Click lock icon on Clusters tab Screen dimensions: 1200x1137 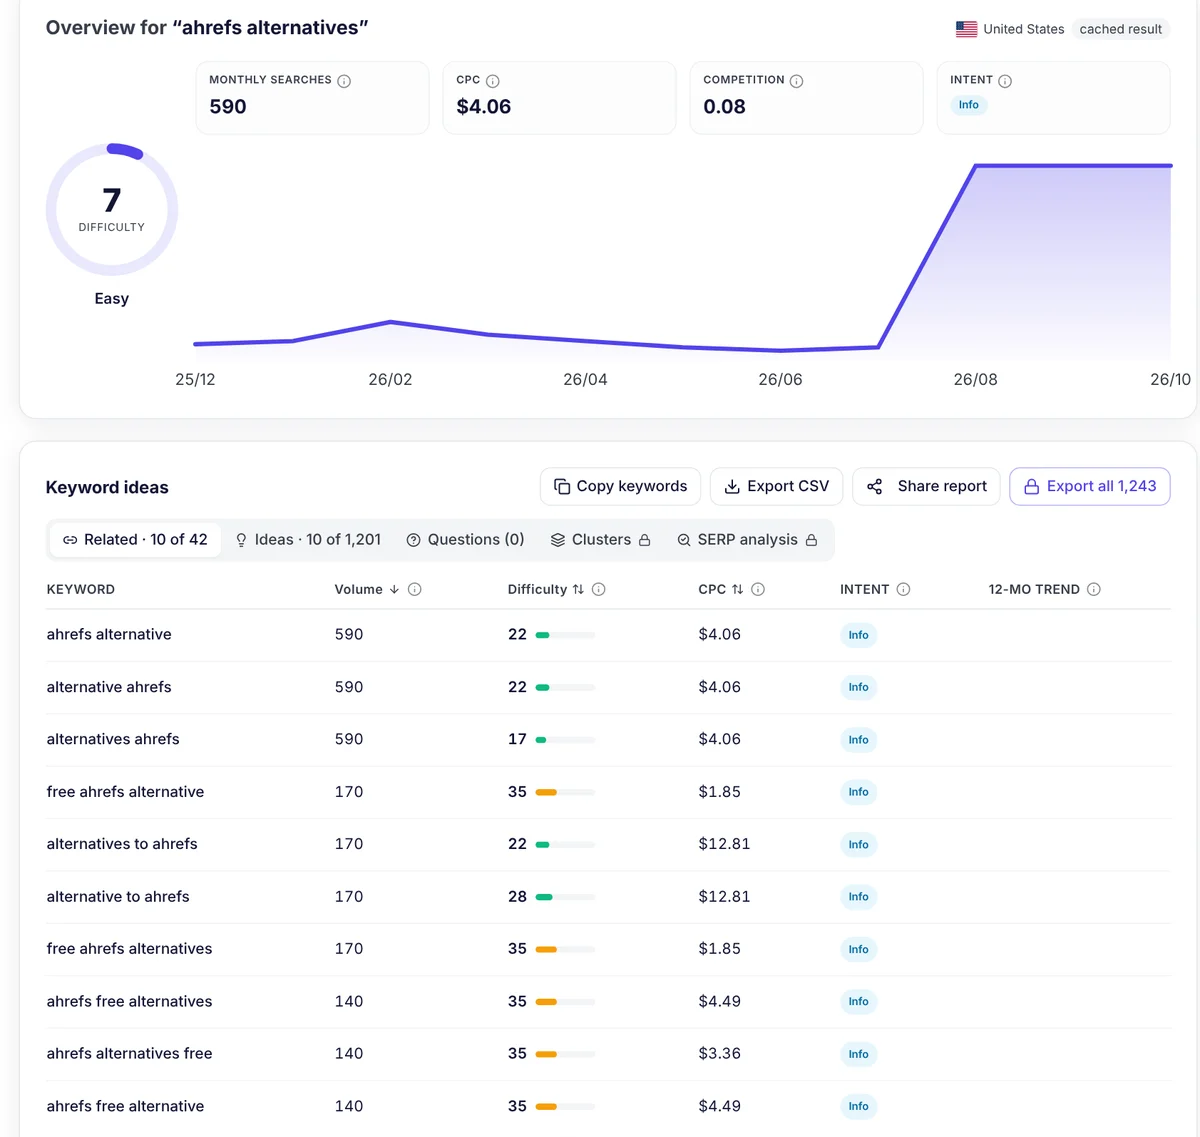click(x=645, y=540)
